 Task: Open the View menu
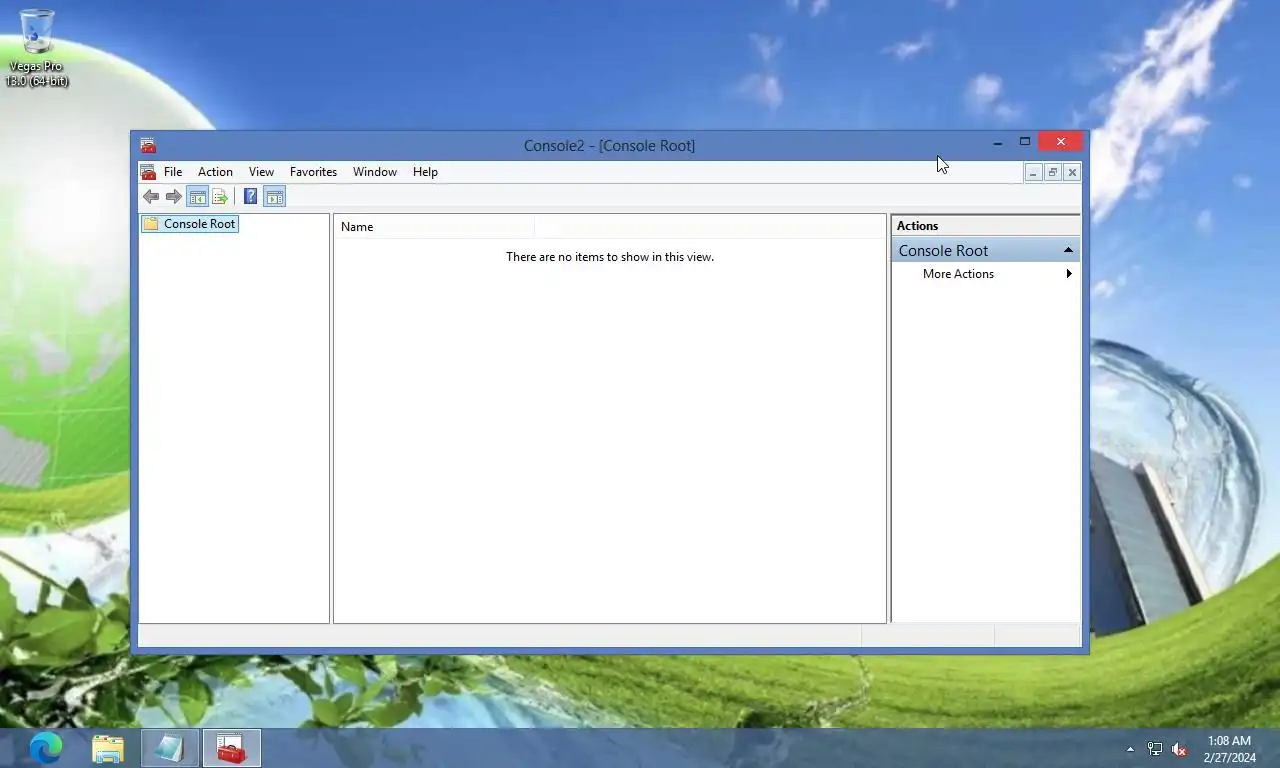point(261,172)
